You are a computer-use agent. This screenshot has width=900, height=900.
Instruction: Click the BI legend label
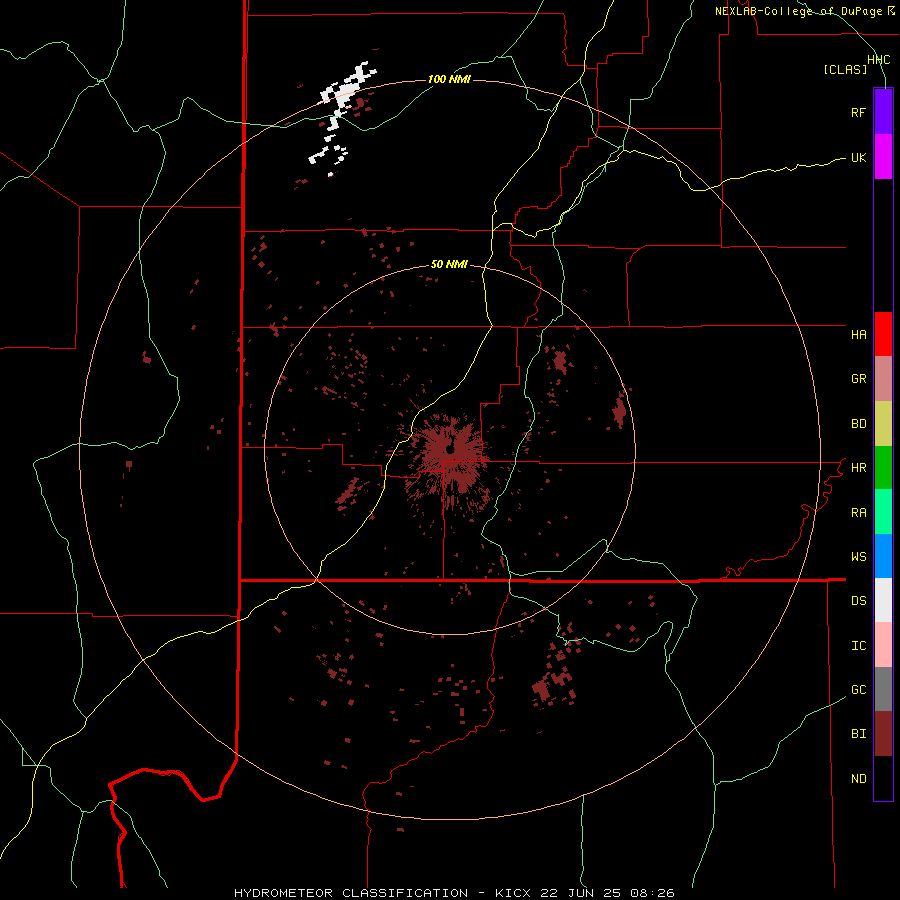[858, 734]
